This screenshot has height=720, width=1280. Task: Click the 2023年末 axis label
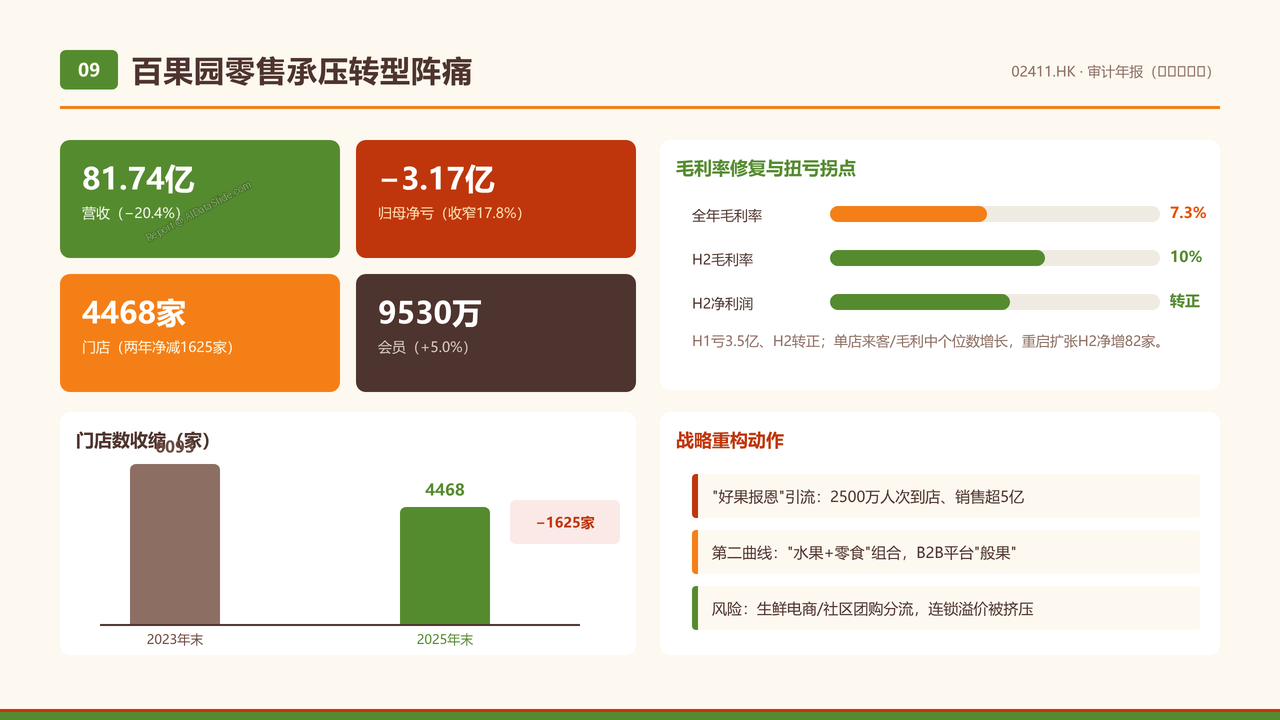(x=175, y=639)
